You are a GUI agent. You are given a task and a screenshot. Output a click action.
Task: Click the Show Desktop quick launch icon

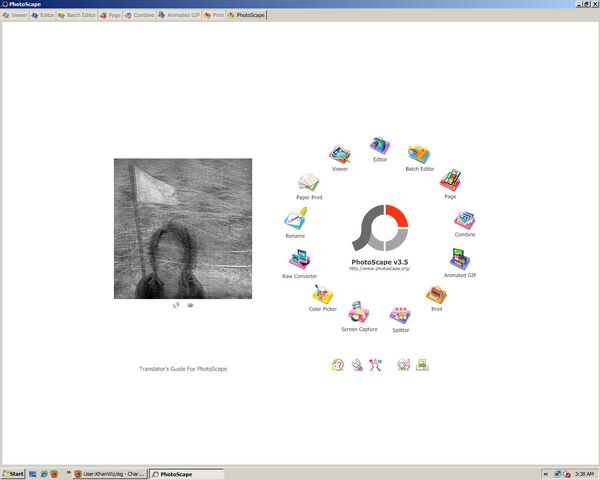tap(33, 474)
